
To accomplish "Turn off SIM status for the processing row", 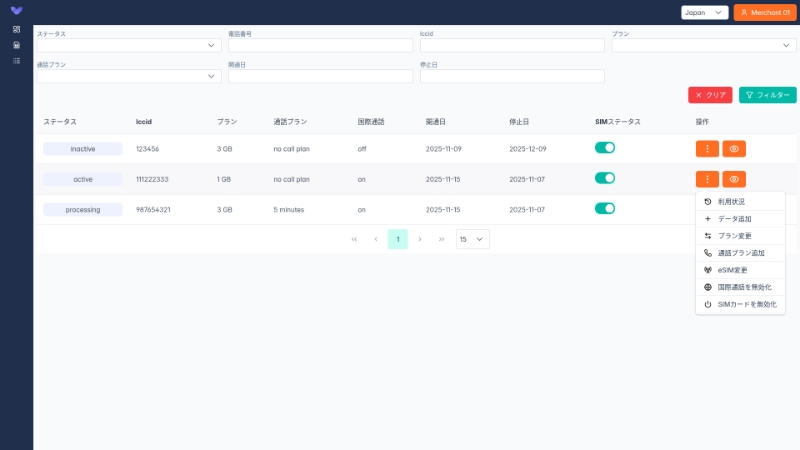I will tap(604, 209).
